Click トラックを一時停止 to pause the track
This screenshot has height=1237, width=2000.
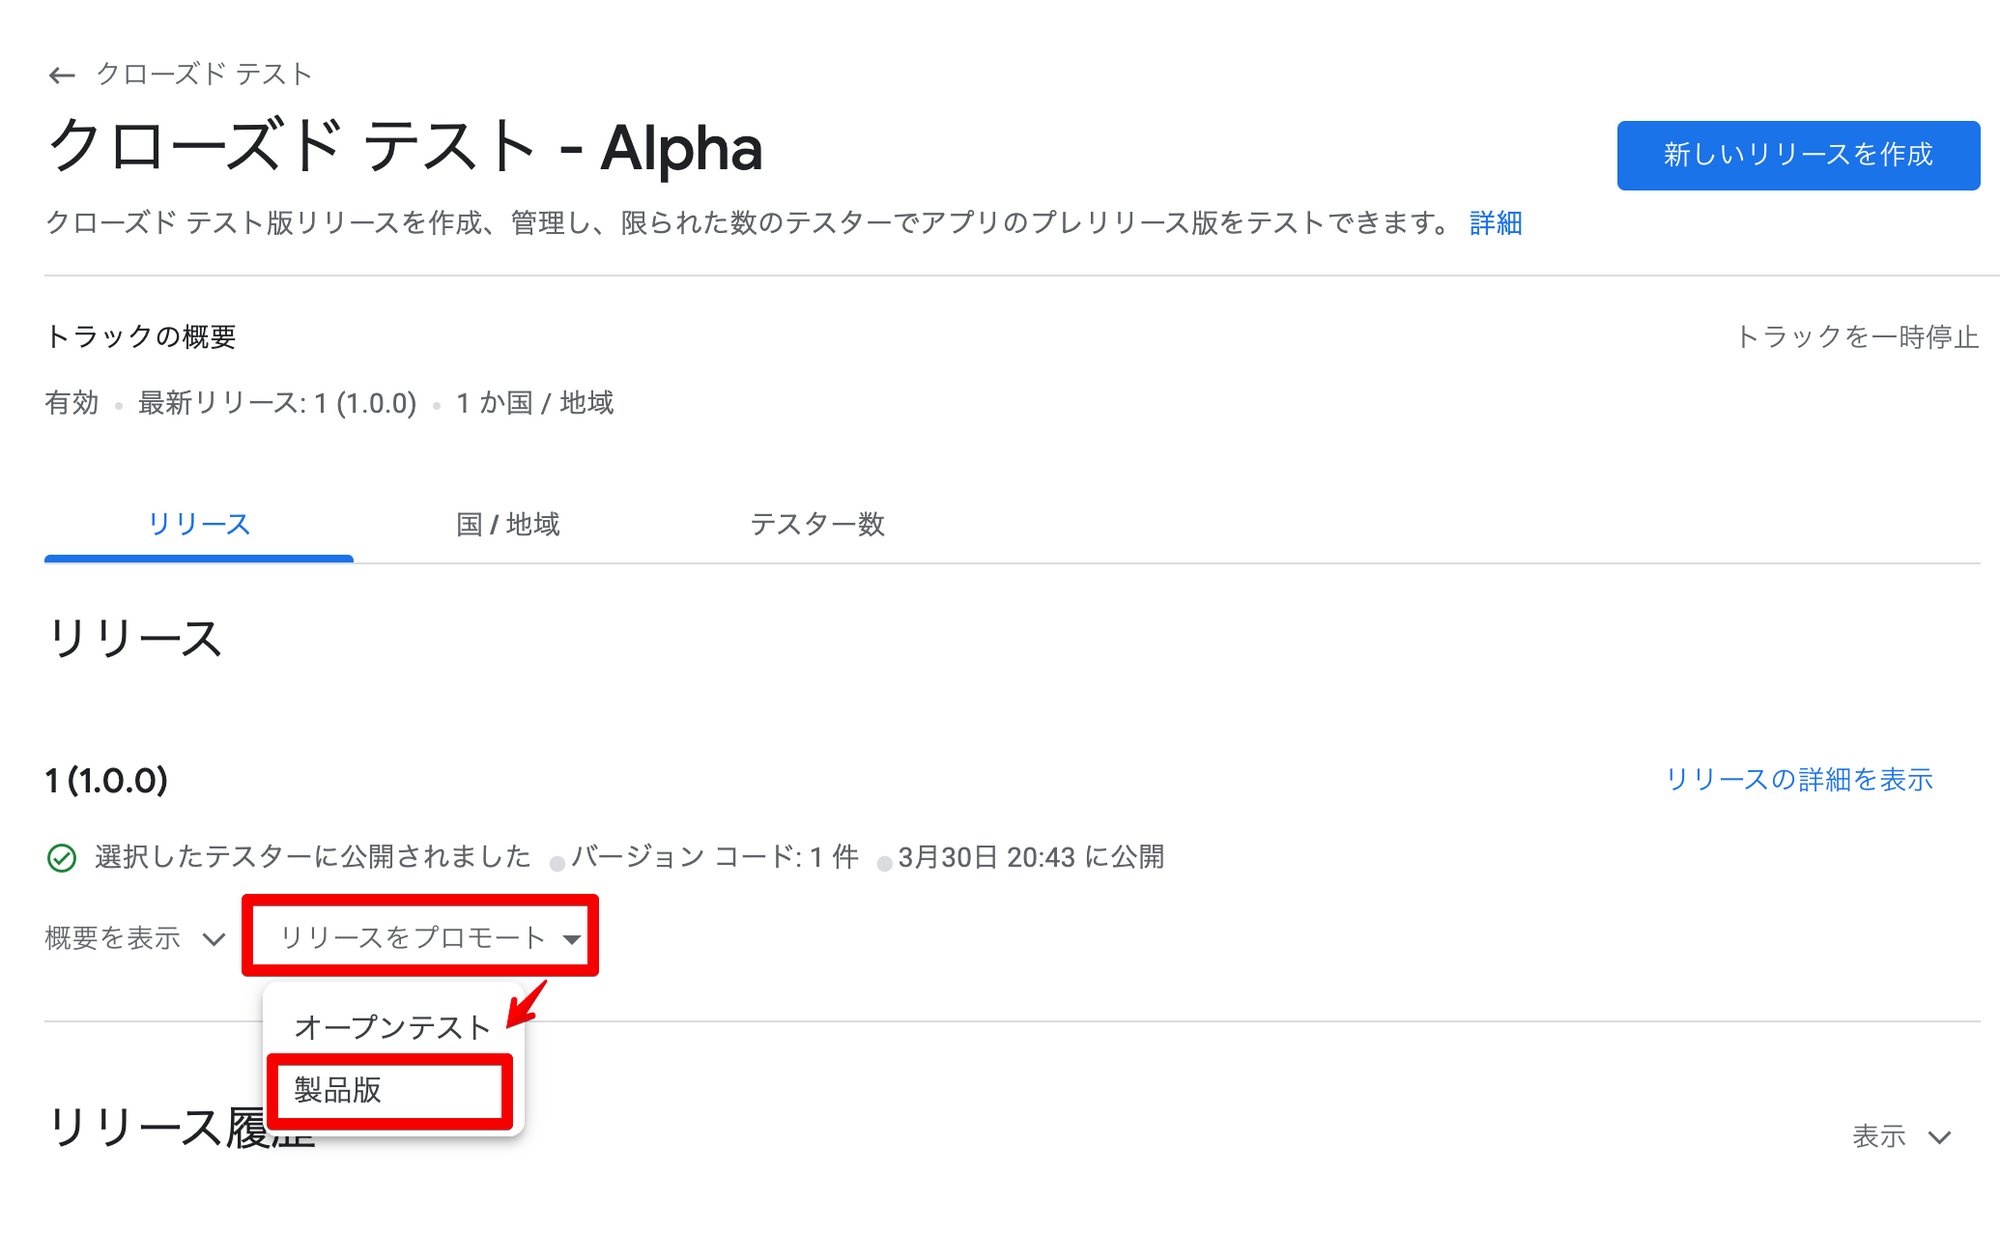pos(1857,337)
